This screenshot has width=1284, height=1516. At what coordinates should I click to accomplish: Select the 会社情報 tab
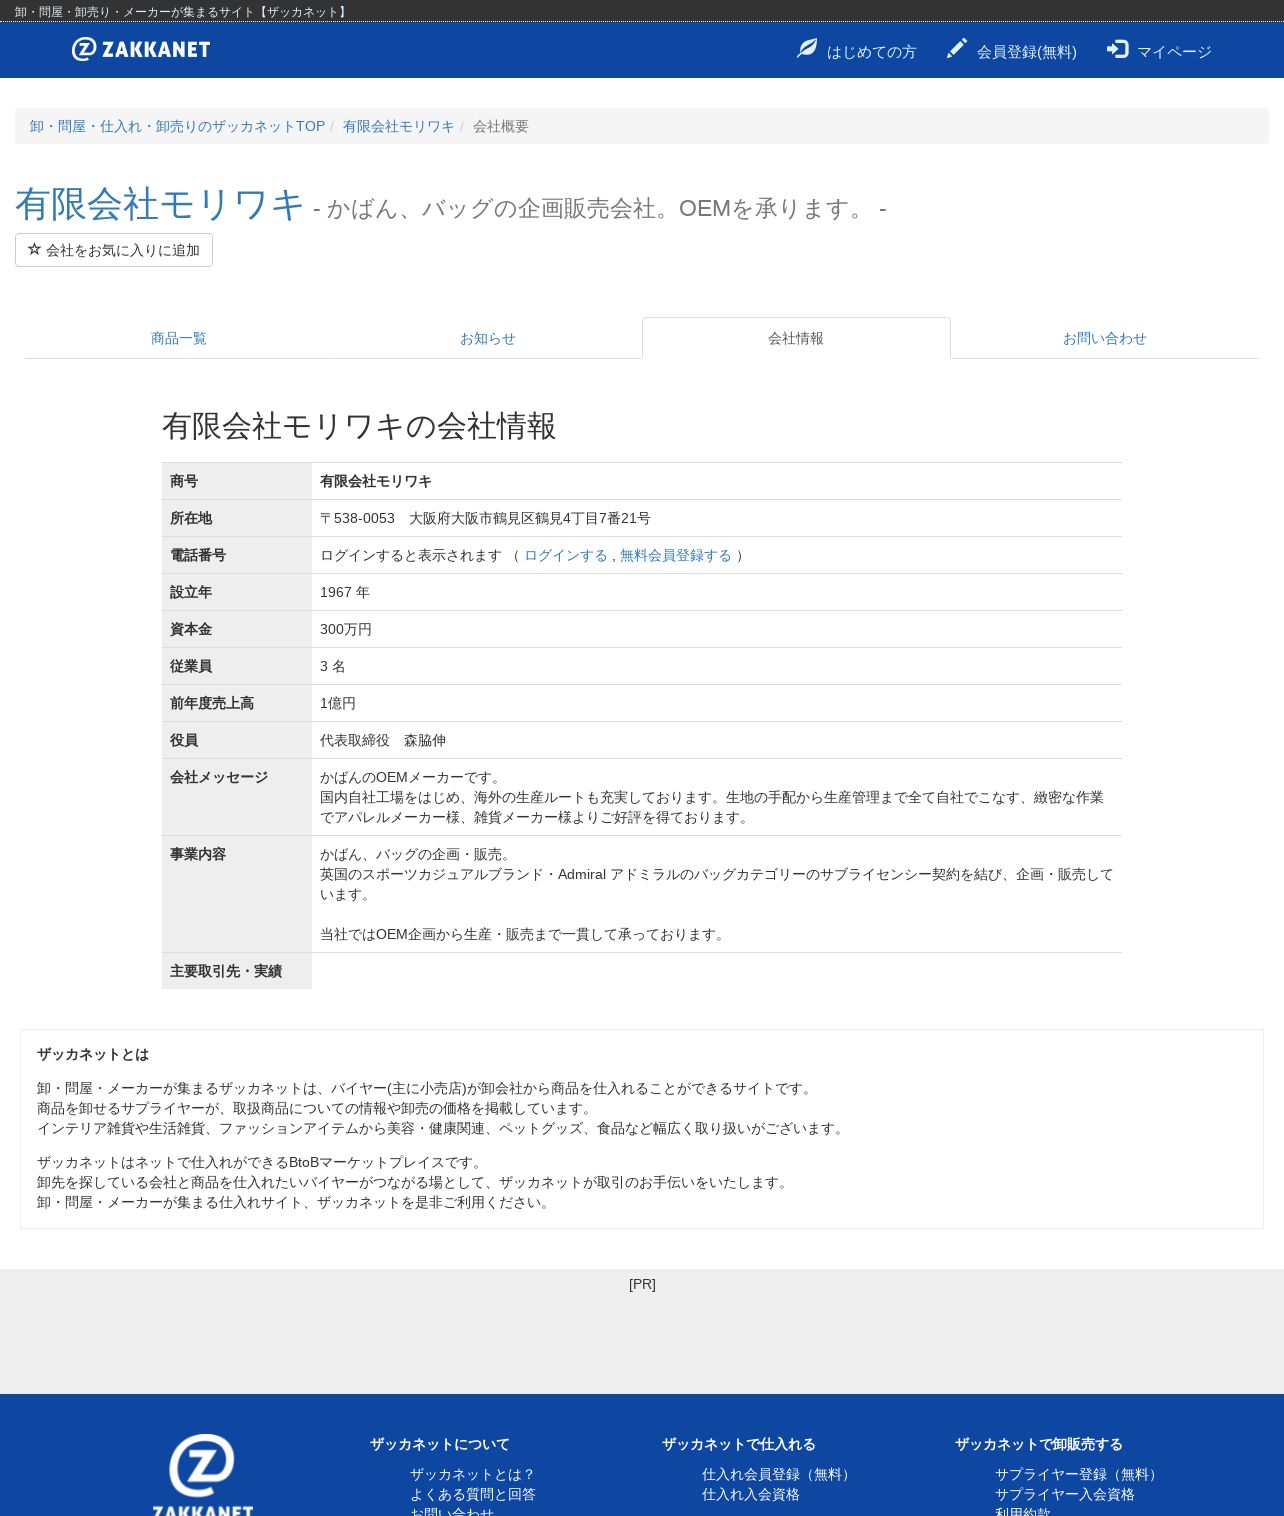click(x=796, y=338)
